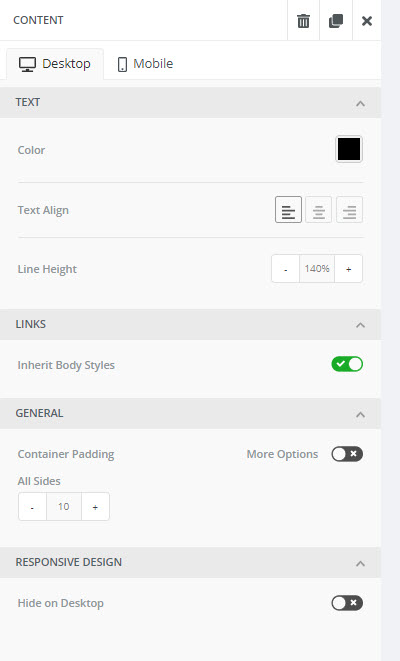Close the Content panel
Image resolution: width=400 pixels, height=661 pixels.
click(x=367, y=20)
